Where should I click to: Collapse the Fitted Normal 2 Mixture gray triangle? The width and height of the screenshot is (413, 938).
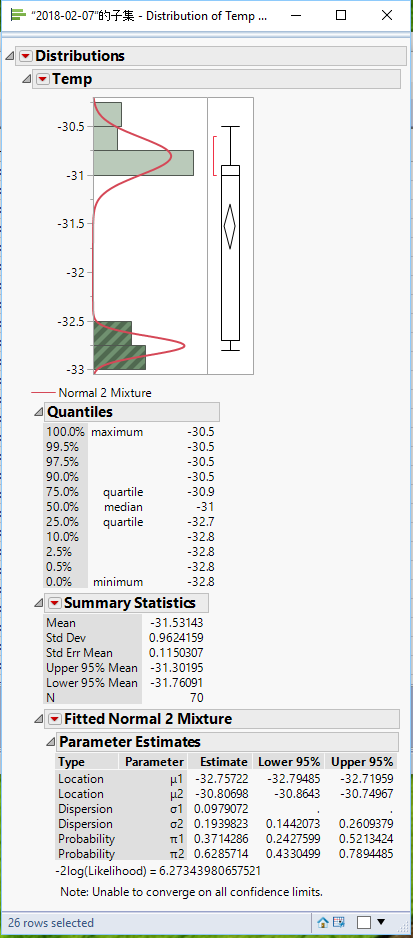pyautogui.click(x=39, y=719)
